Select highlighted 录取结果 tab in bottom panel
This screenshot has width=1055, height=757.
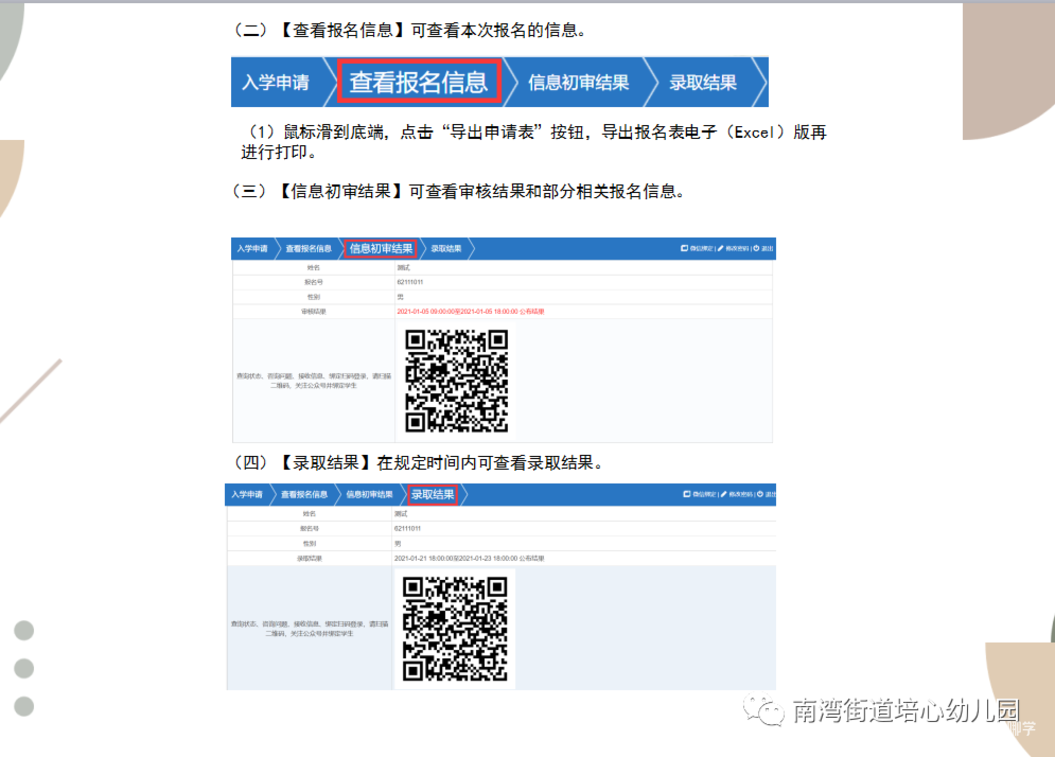coord(433,495)
